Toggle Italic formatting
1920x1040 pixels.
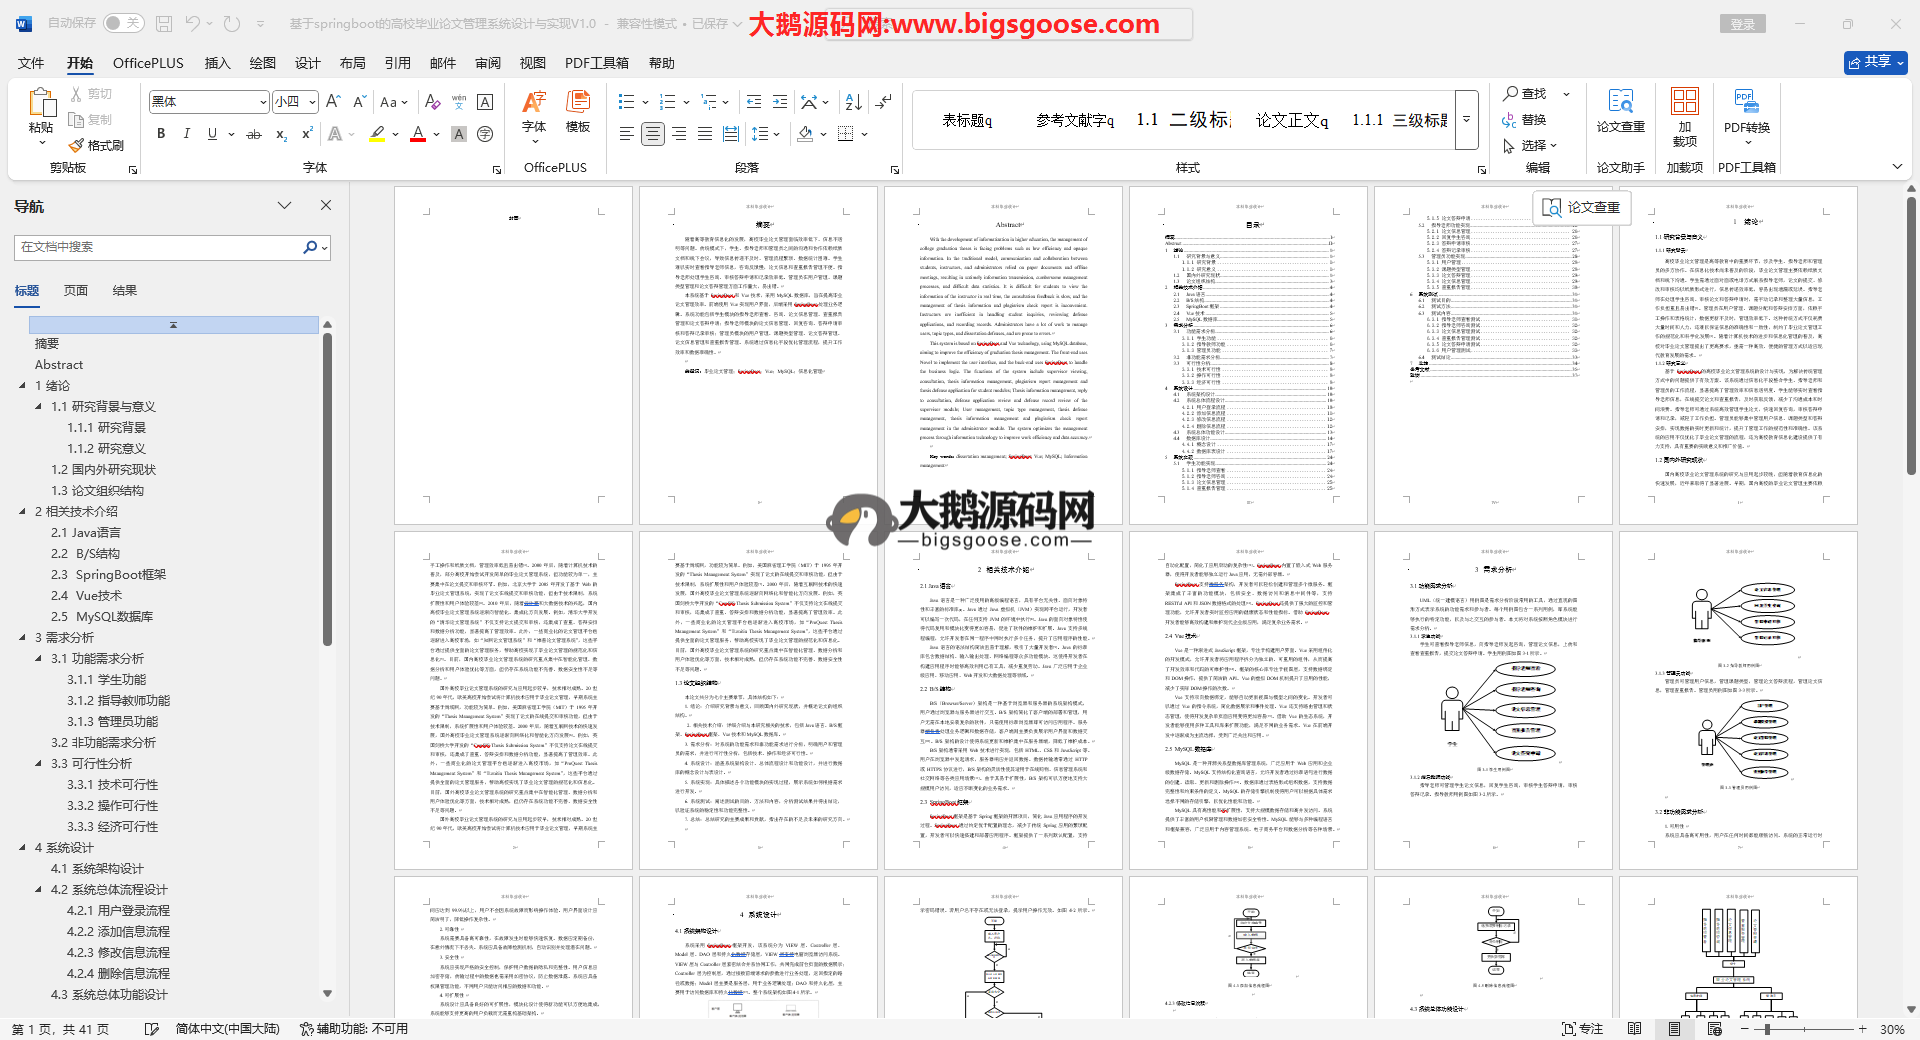[186, 134]
